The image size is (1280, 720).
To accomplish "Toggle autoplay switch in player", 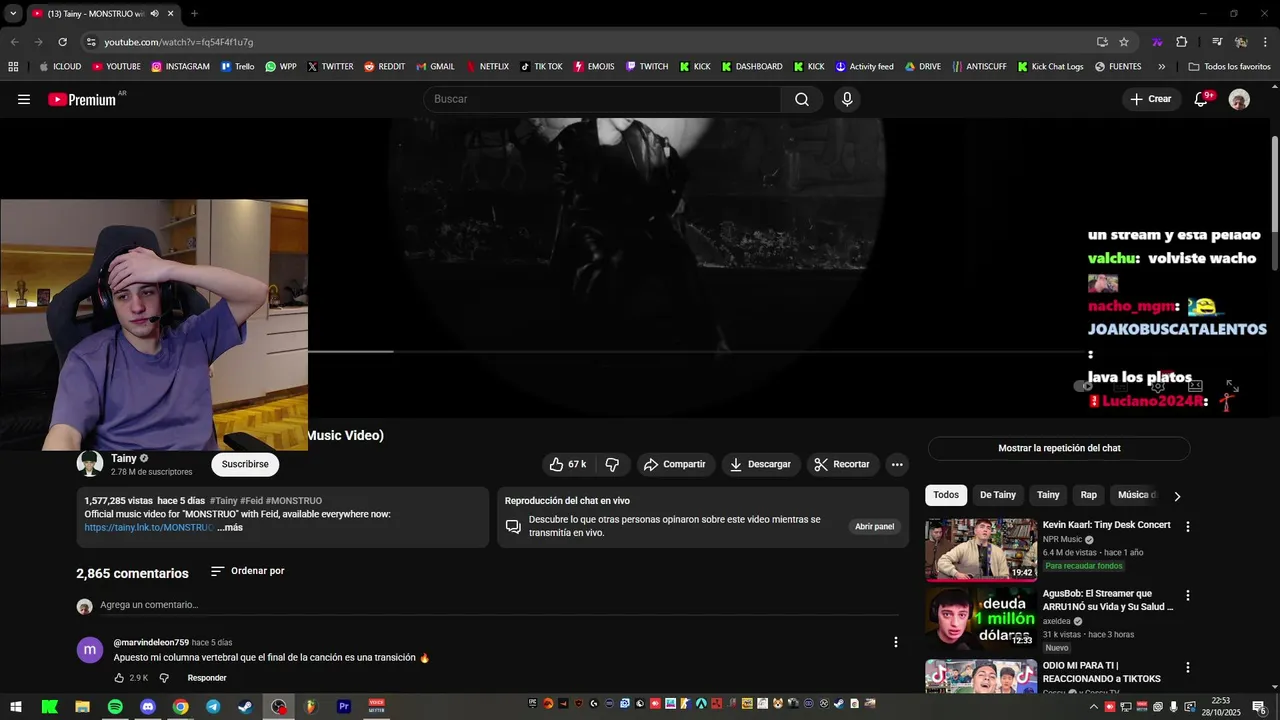I will [x=1084, y=386].
